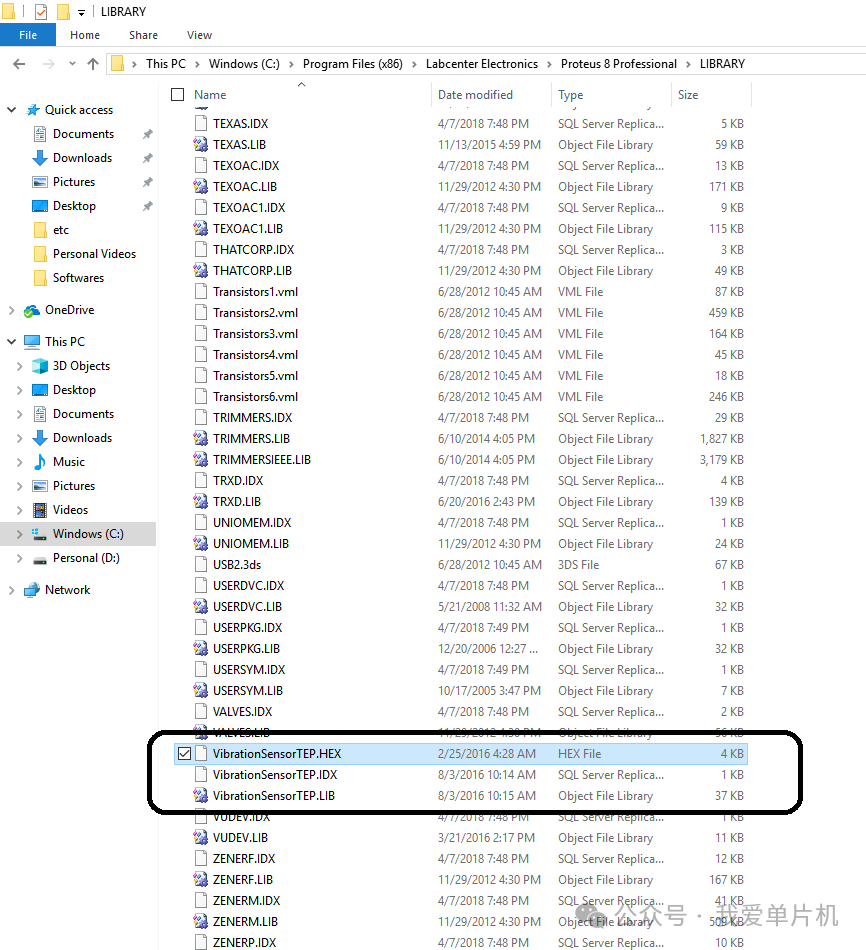
Task: Open the etc folder in Quick access
Action: pos(61,230)
